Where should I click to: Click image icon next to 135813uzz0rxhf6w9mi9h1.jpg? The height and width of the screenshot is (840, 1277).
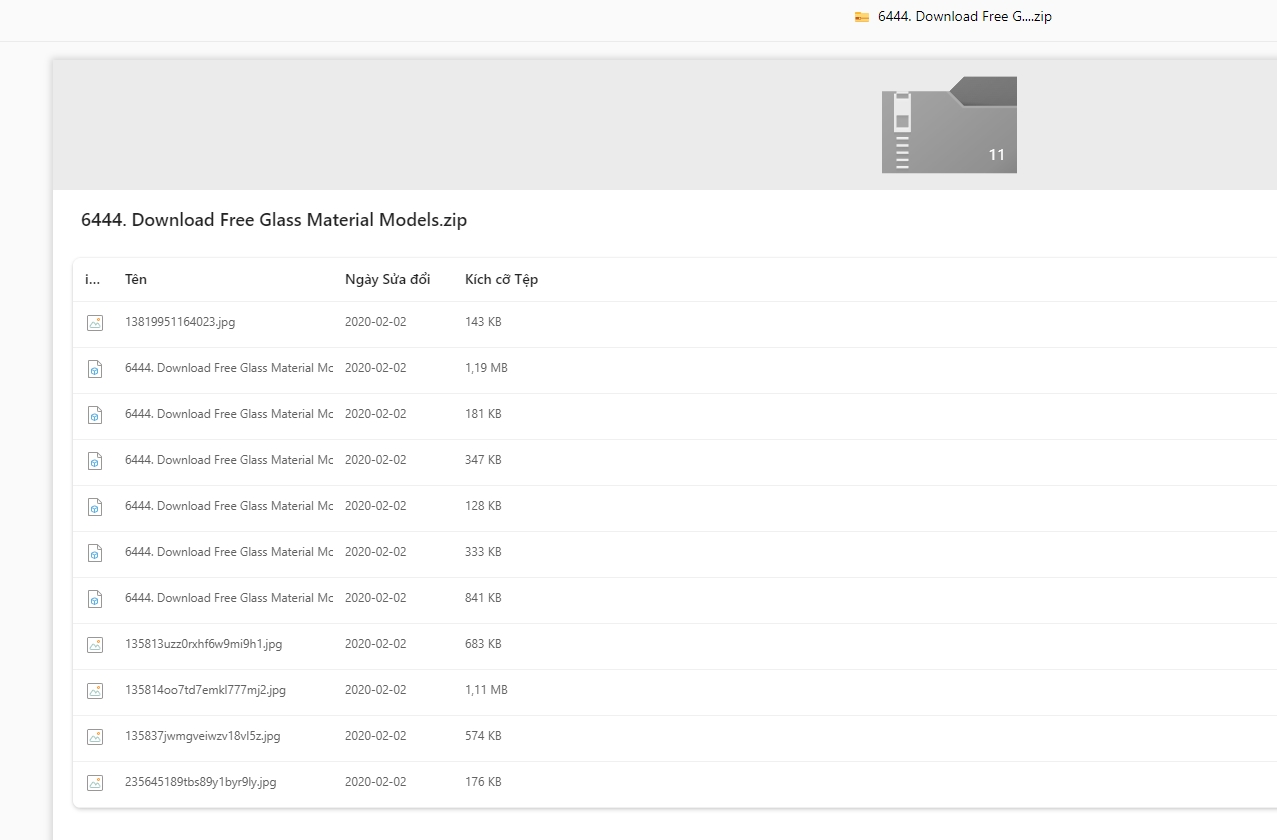tap(95, 645)
